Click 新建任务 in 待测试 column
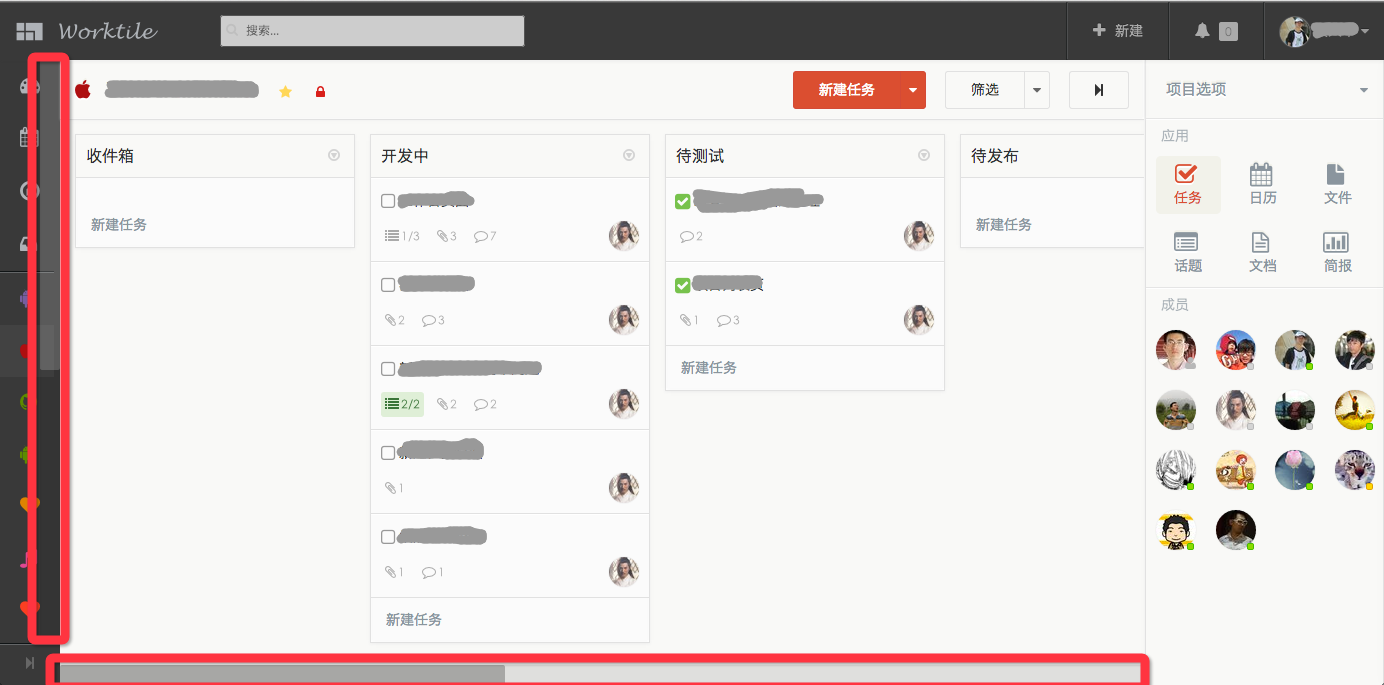Image resolution: width=1384 pixels, height=685 pixels. pyautogui.click(x=709, y=368)
